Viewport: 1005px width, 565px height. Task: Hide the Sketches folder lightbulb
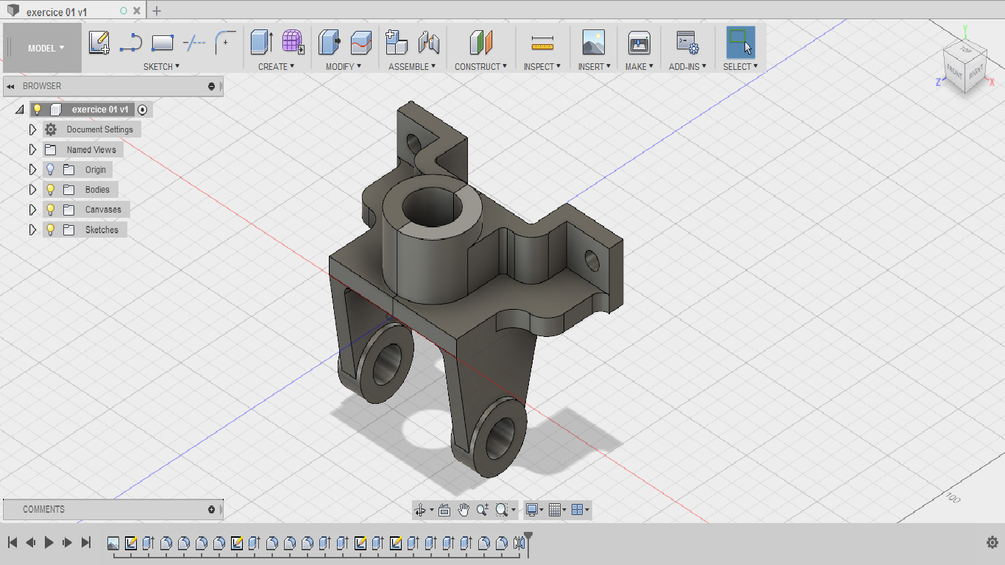tap(50, 229)
